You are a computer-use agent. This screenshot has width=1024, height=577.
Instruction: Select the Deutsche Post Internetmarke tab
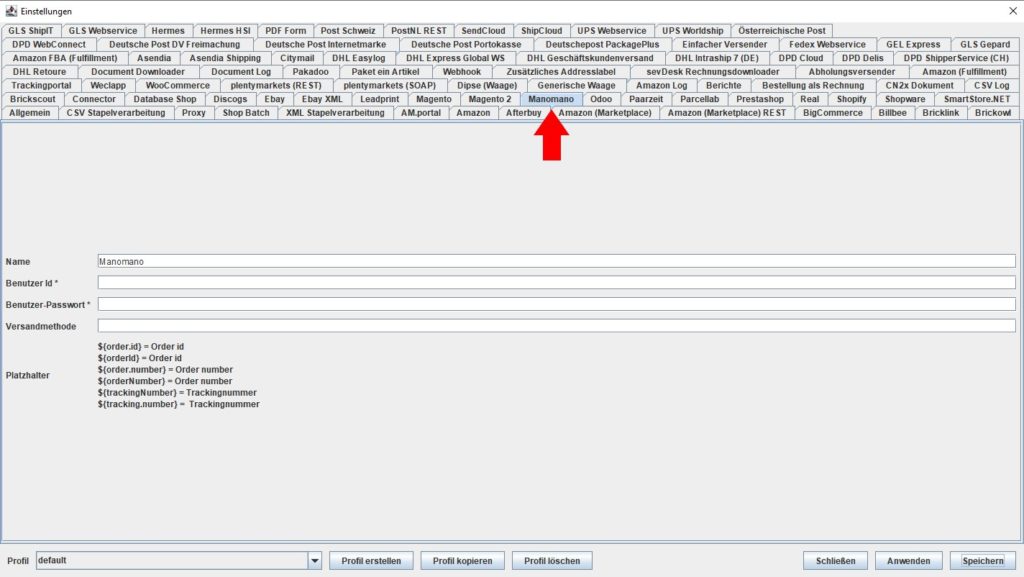pos(325,44)
